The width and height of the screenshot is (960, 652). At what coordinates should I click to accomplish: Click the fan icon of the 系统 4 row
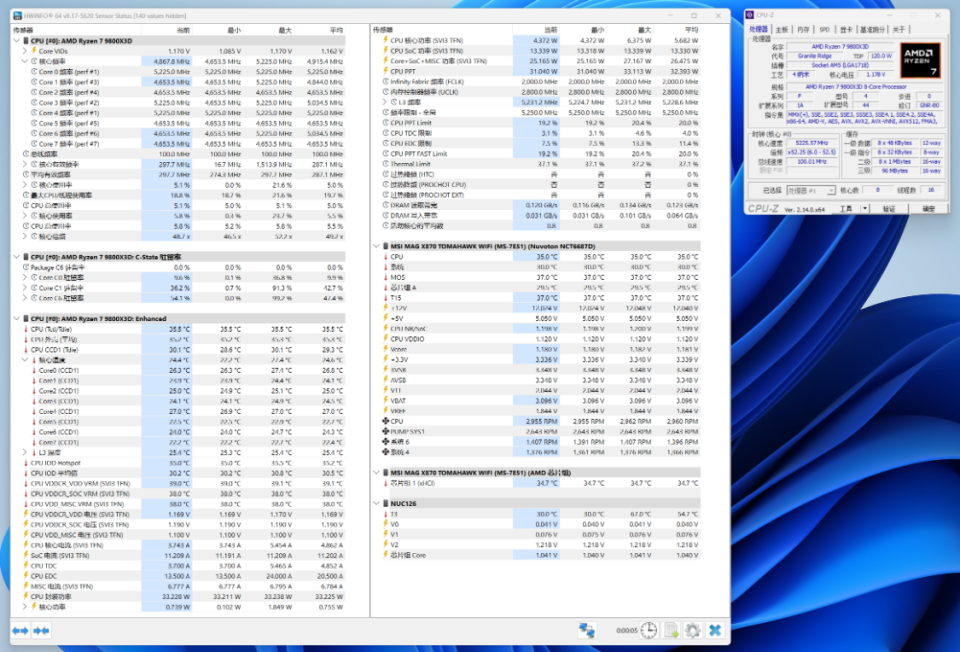386,452
